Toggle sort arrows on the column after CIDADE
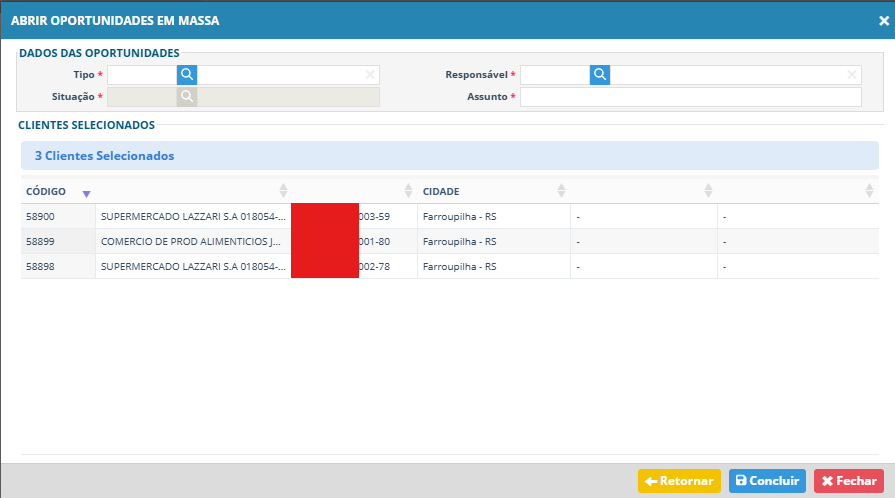 (x=708, y=191)
